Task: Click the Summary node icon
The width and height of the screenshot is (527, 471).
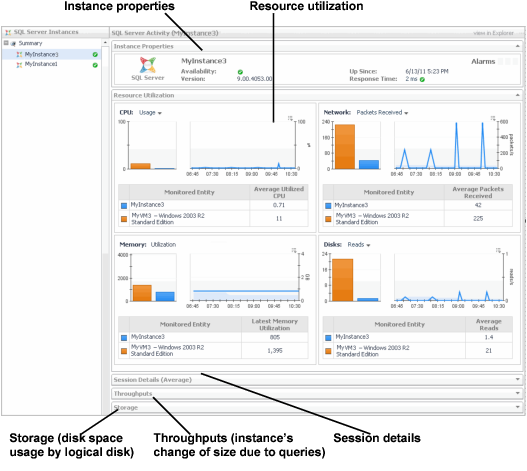Action: click(13, 43)
